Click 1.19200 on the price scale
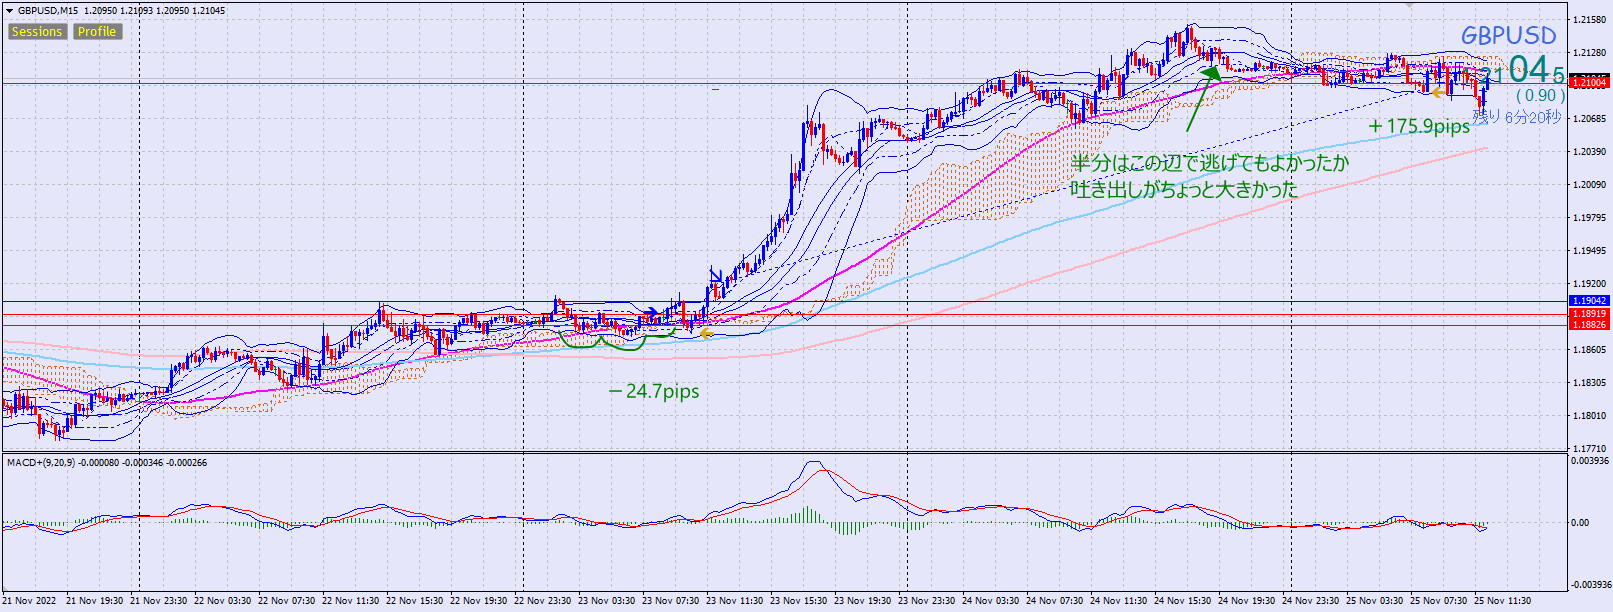1613x612 pixels. point(1590,284)
